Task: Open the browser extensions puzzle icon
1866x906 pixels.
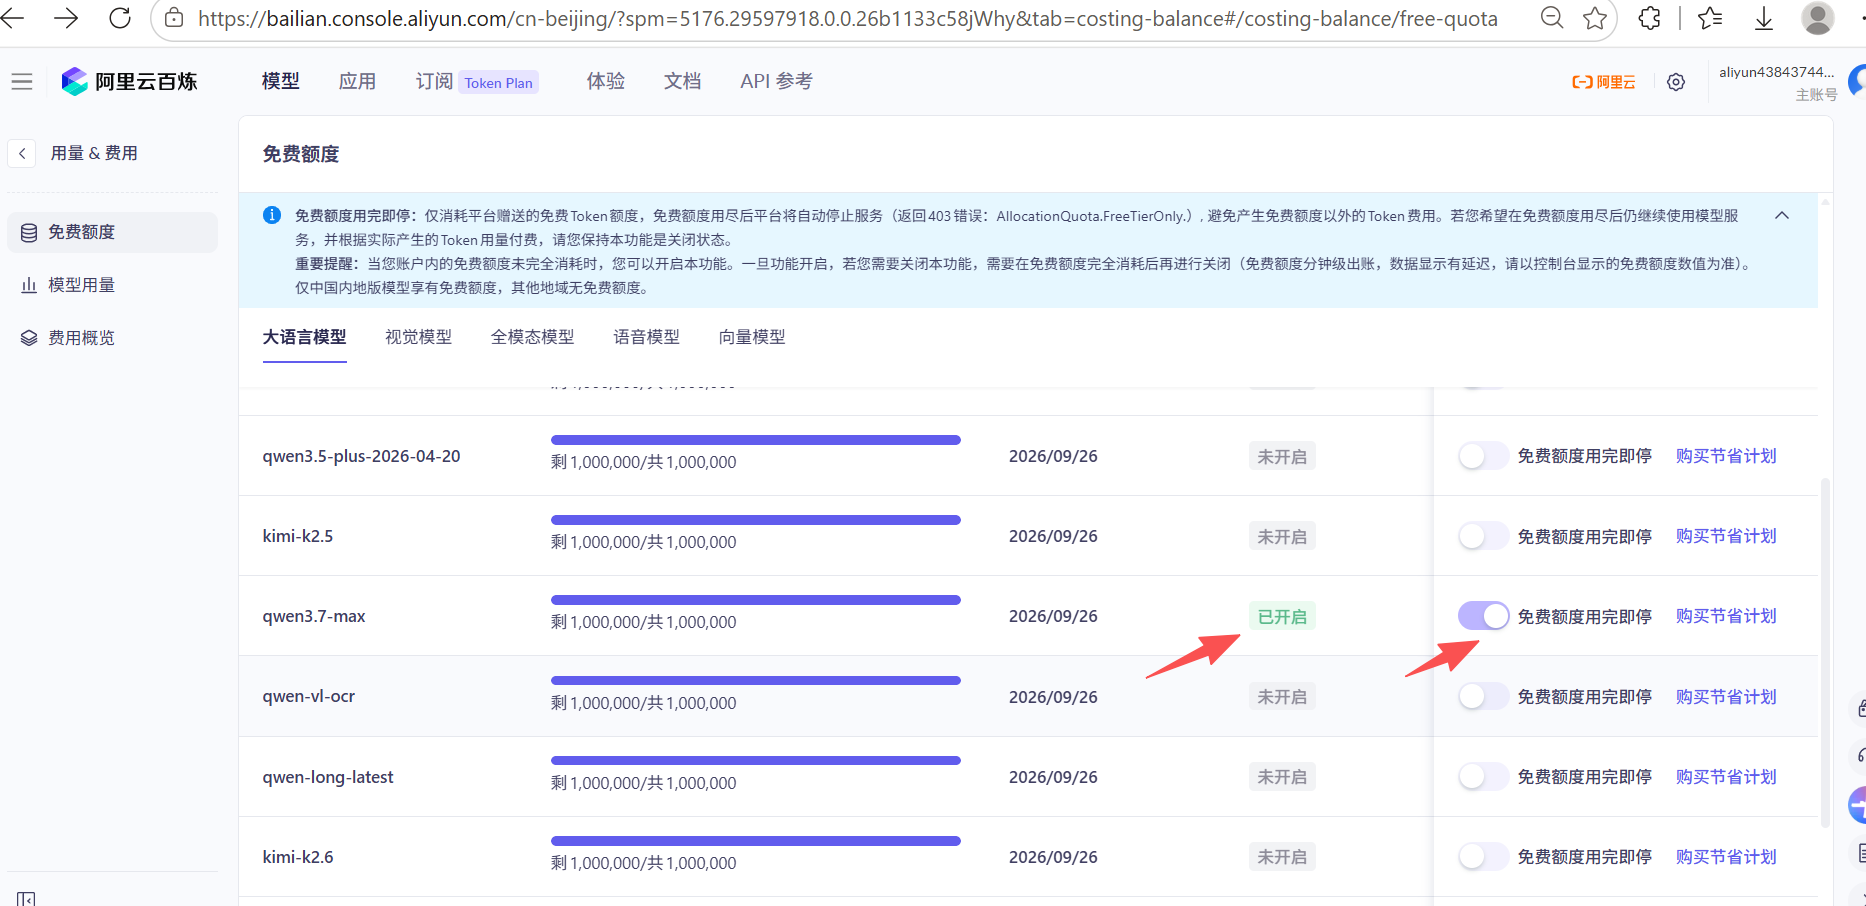Action: click(x=1649, y=18)
